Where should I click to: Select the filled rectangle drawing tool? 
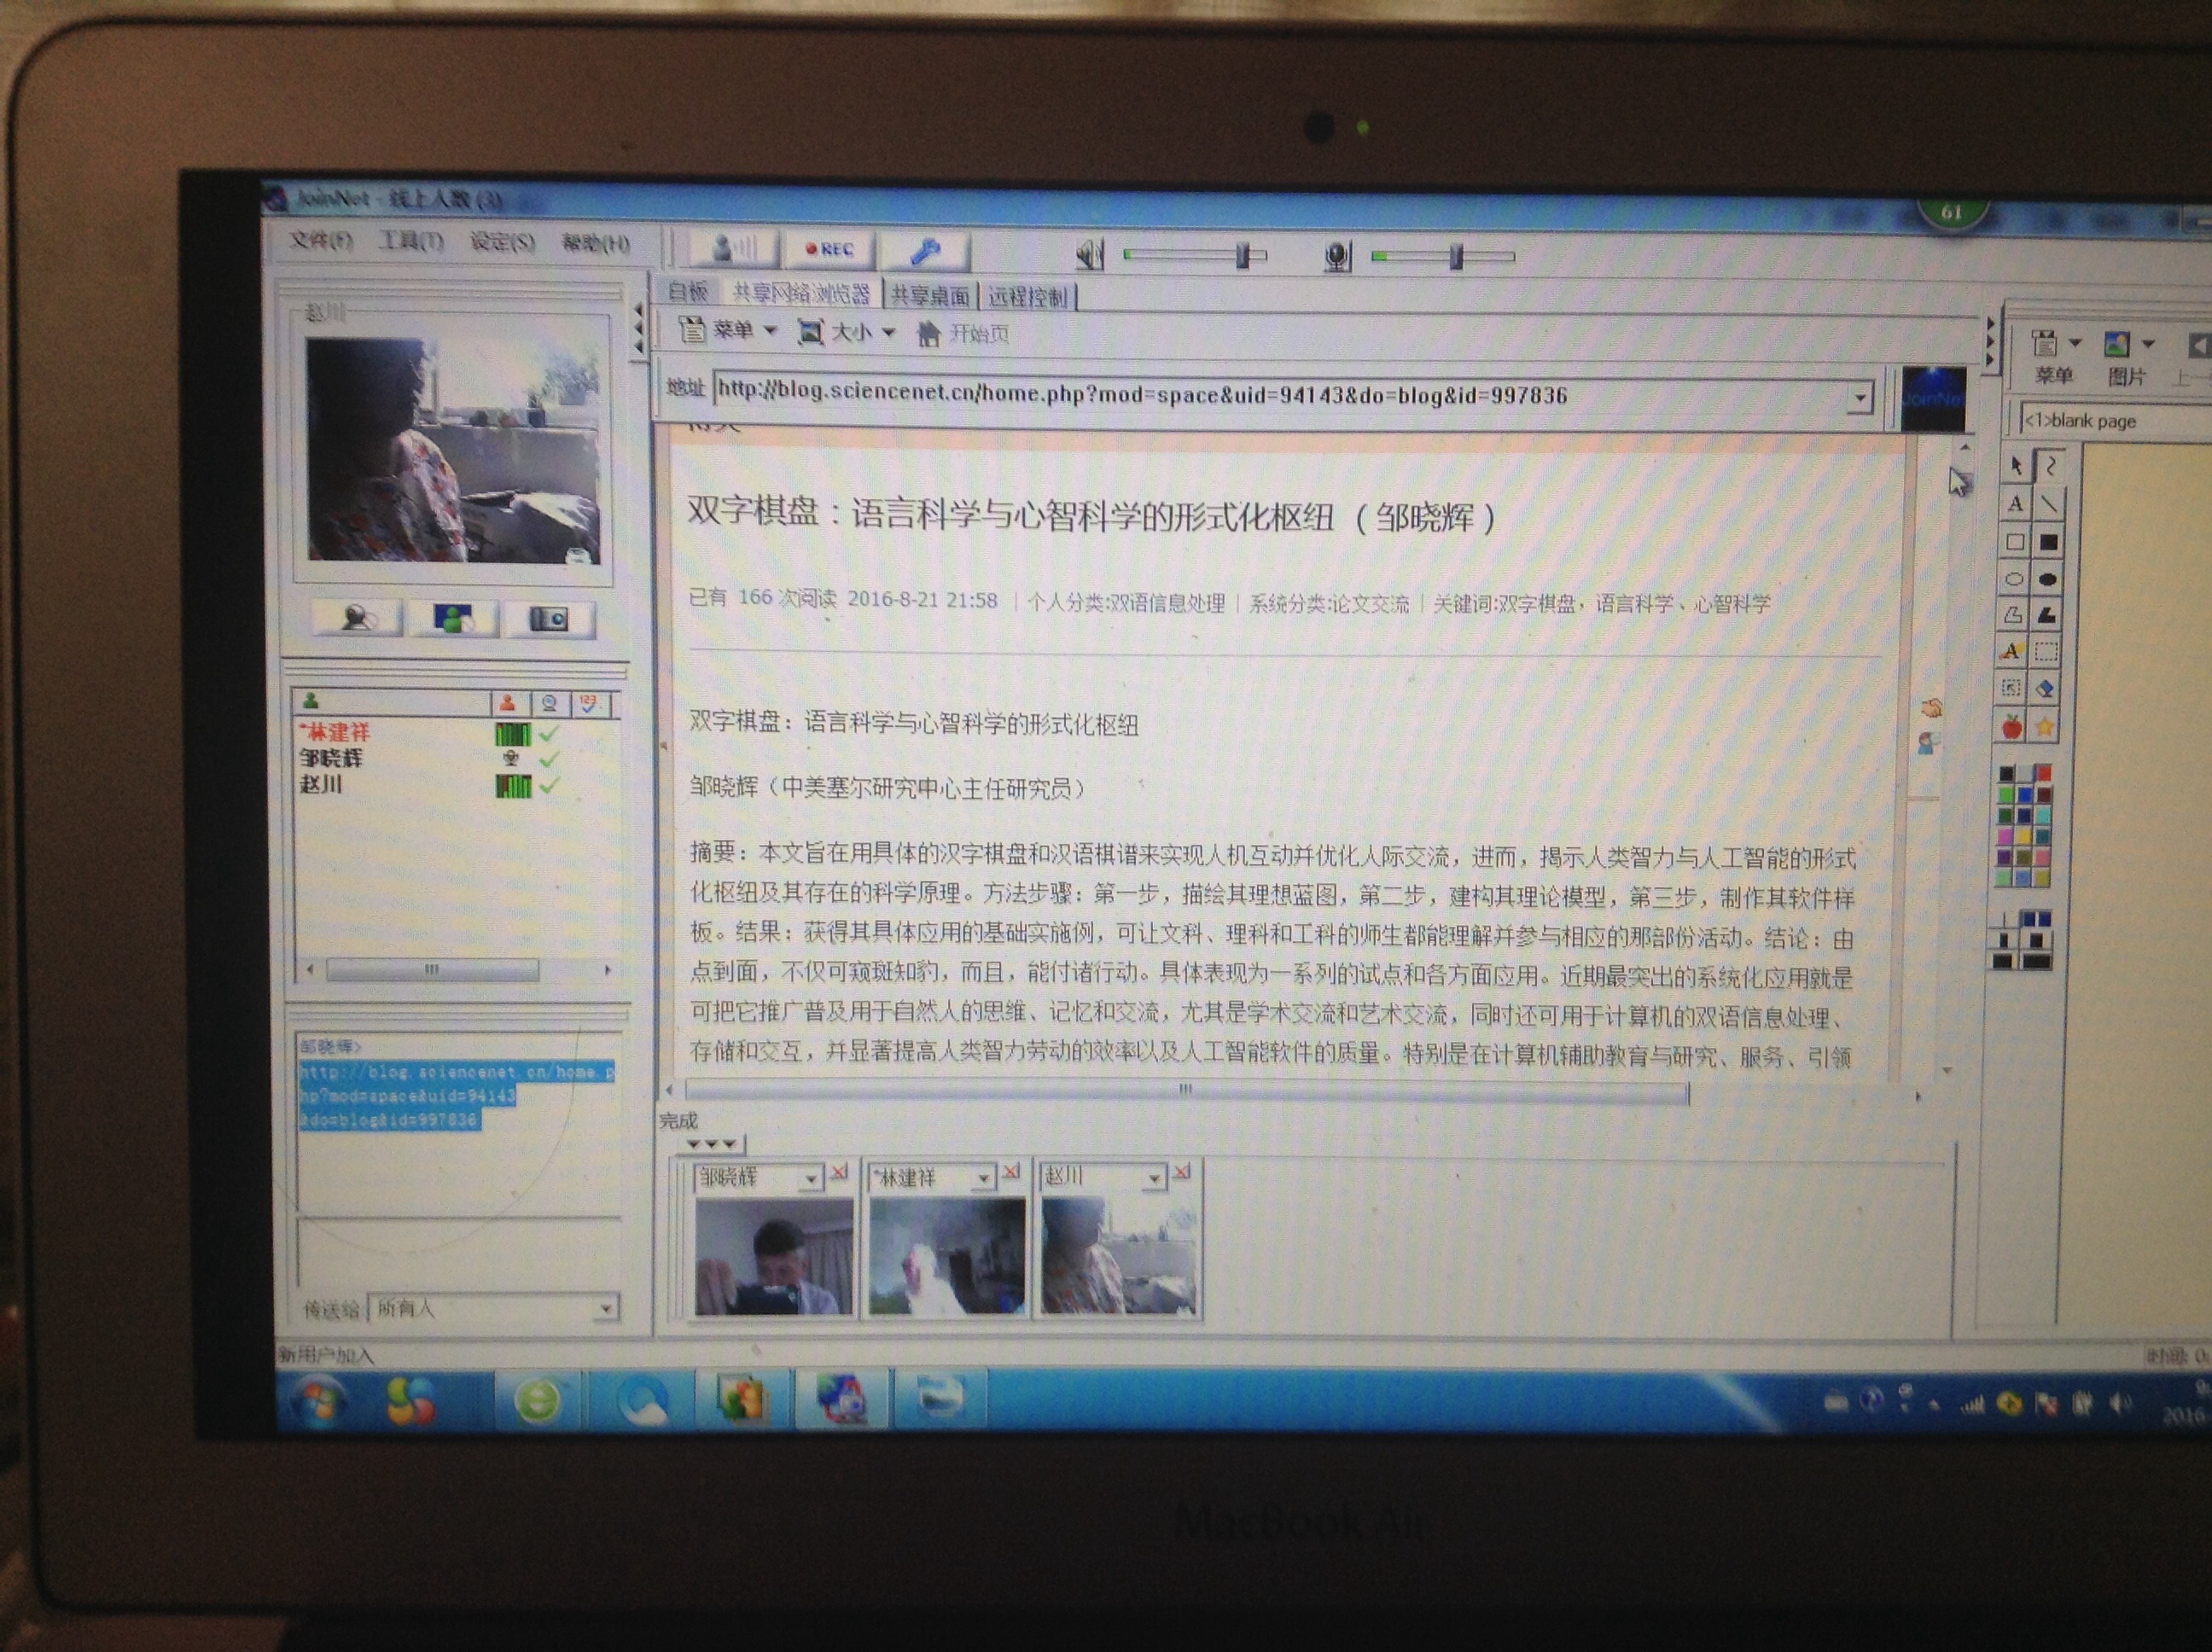2048,542
